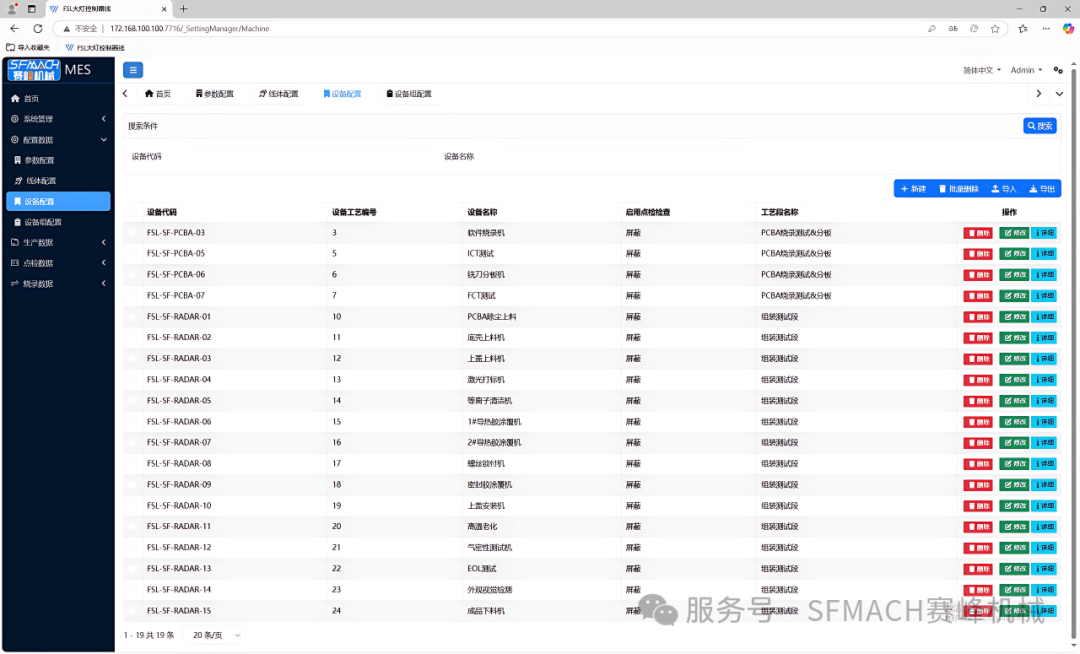Switch to the 参数配置 tab
This screenshot has width=1080, height=654.
(x=214, y=94)
